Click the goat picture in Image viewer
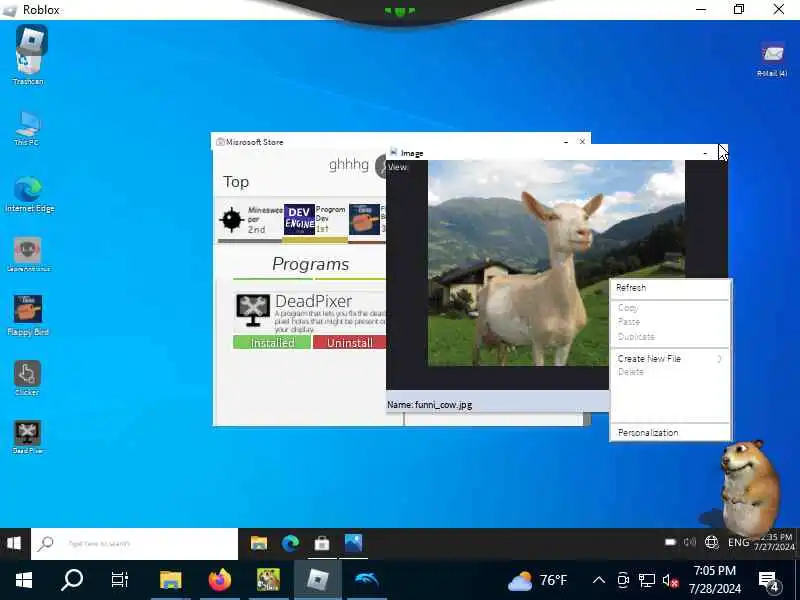The width and height of the screenshot is (800, 600). pyautogui.click(x=556, y=263)
